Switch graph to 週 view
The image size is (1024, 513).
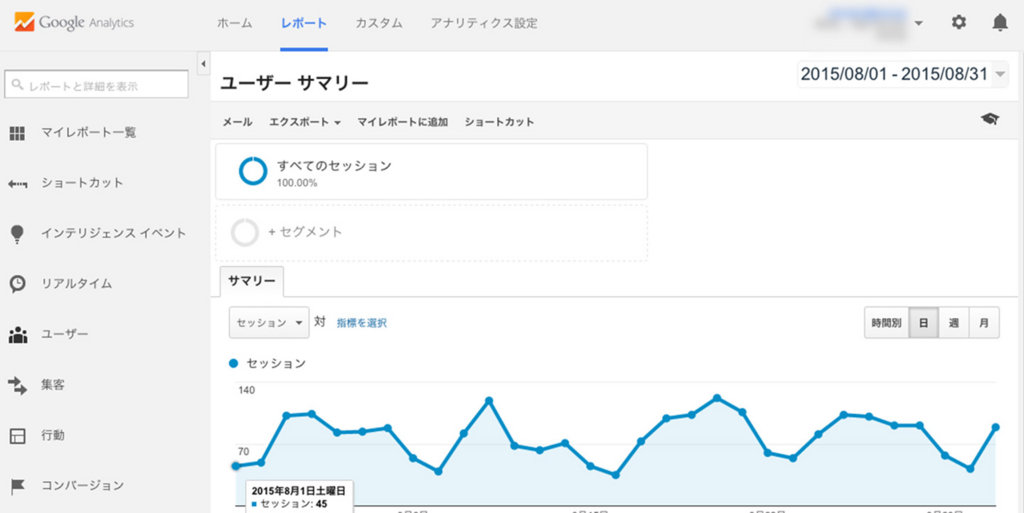pyautogui.click(x=953, y=322)
